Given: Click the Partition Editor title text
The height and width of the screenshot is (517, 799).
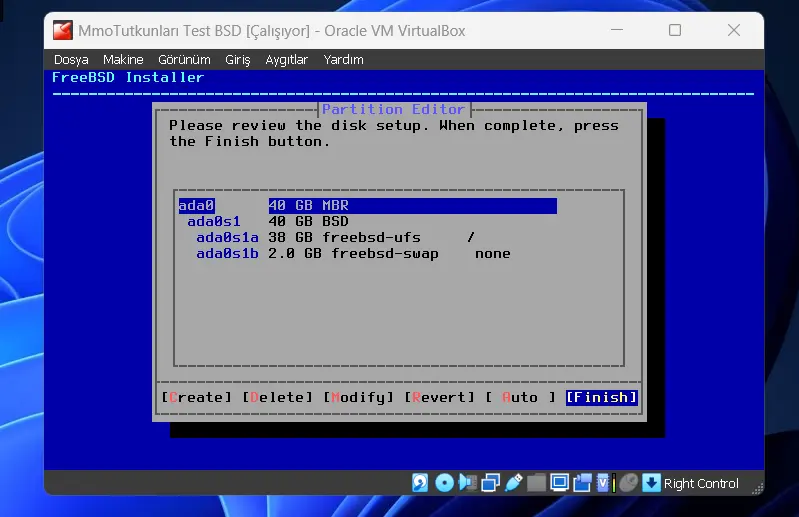Looking at the screenshot, I should tap(393, 109).
